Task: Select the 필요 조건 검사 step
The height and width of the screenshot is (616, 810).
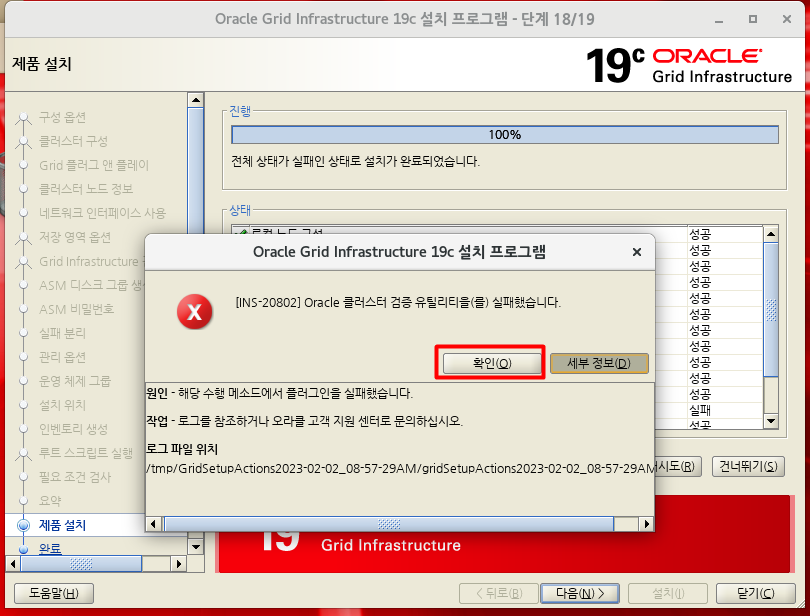Action: tap(75, 477)
